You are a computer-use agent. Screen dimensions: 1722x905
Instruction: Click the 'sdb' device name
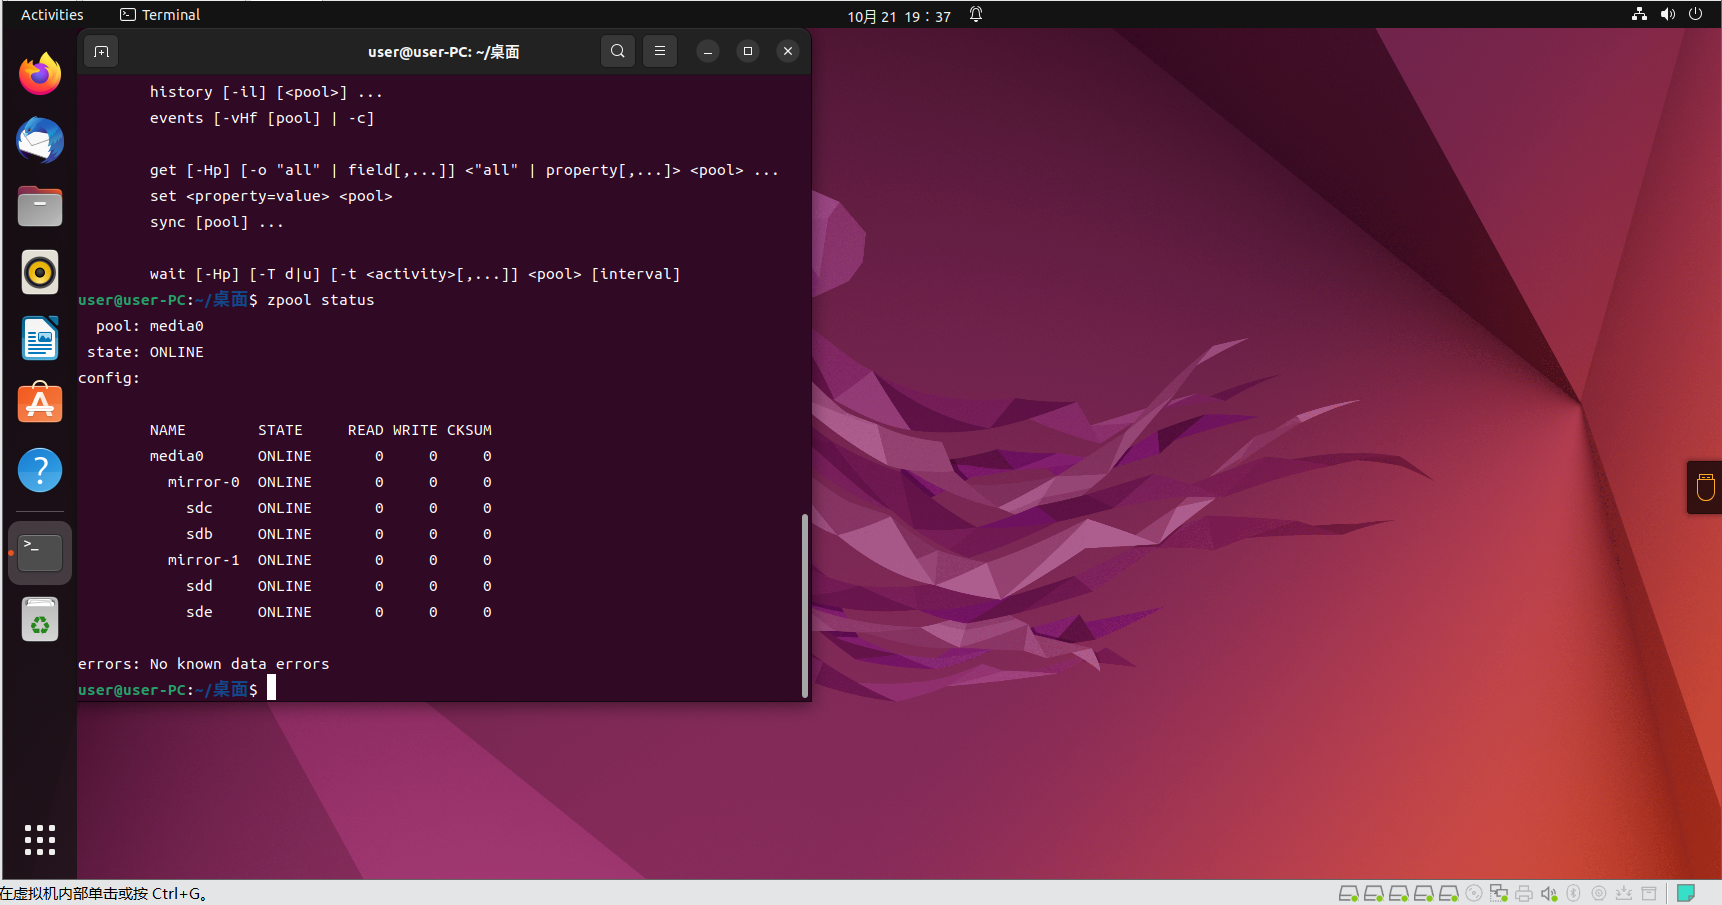pyautogui.click(x=199, y=534)
